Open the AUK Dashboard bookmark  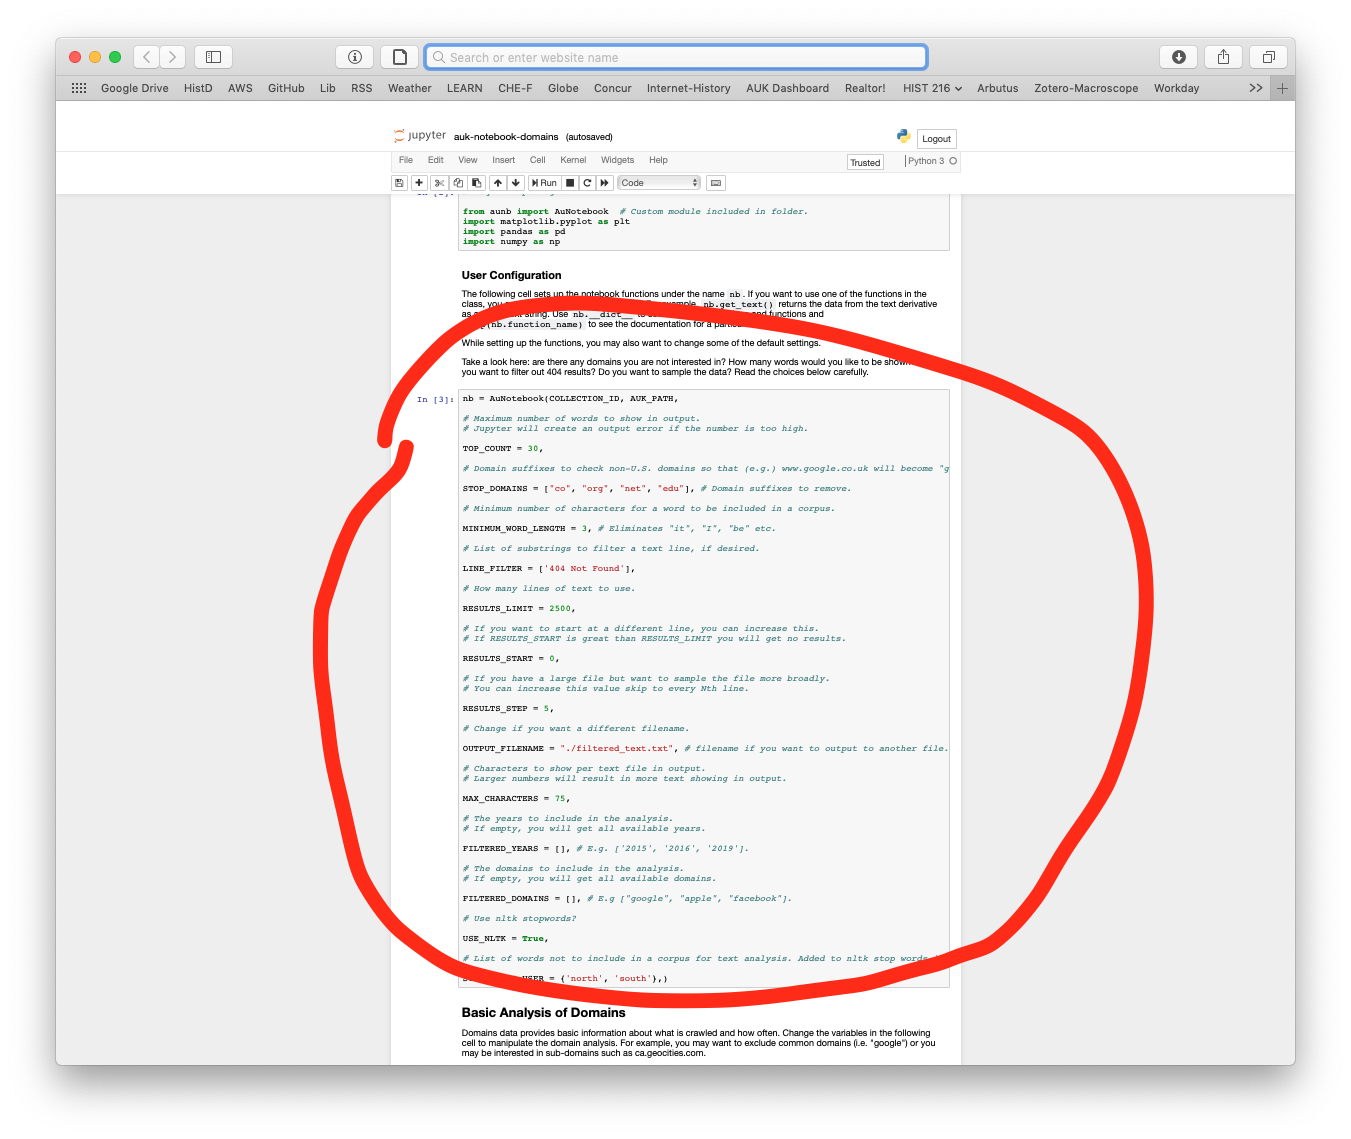788,88
